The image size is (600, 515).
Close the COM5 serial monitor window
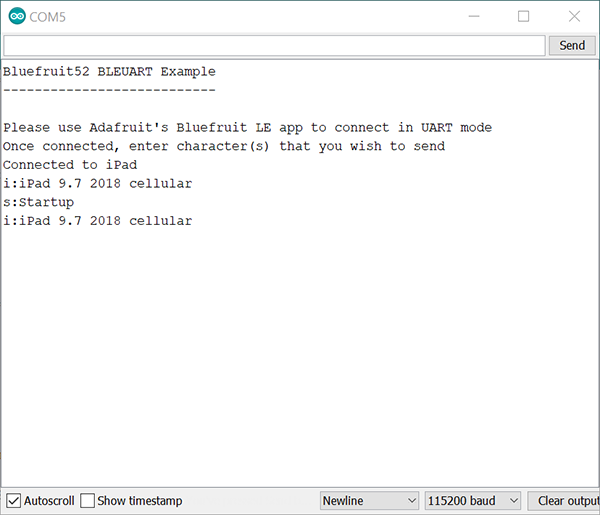(x=574, y=16)
